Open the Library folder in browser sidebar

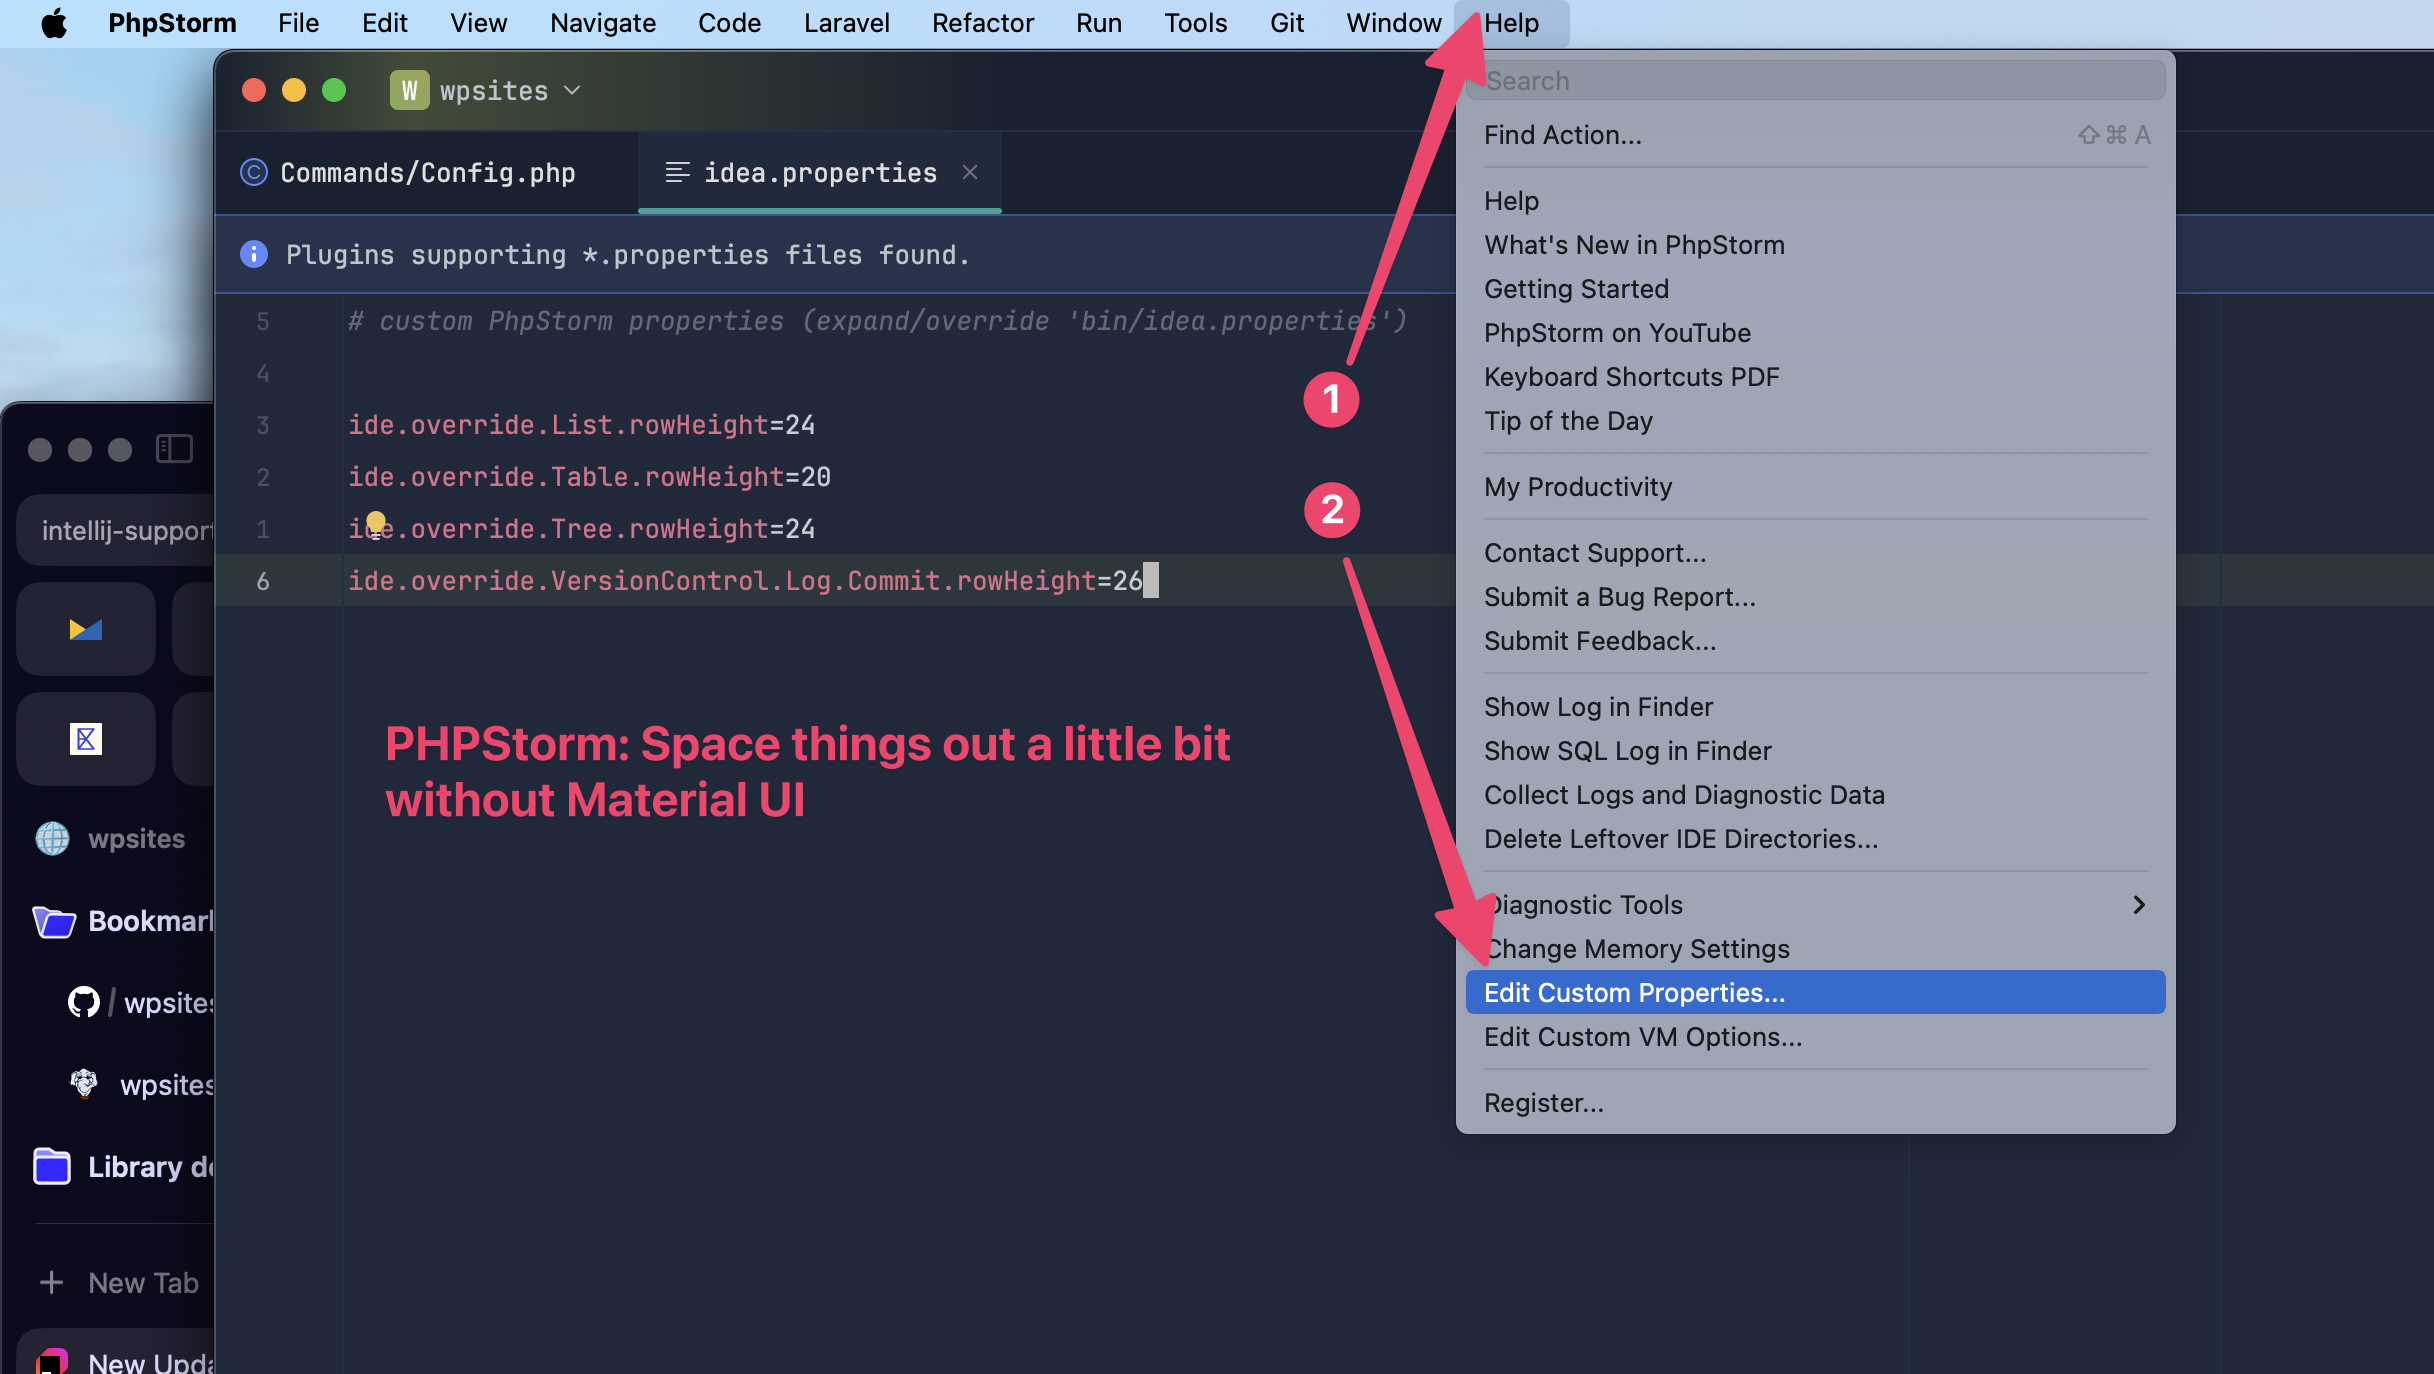122,1166
